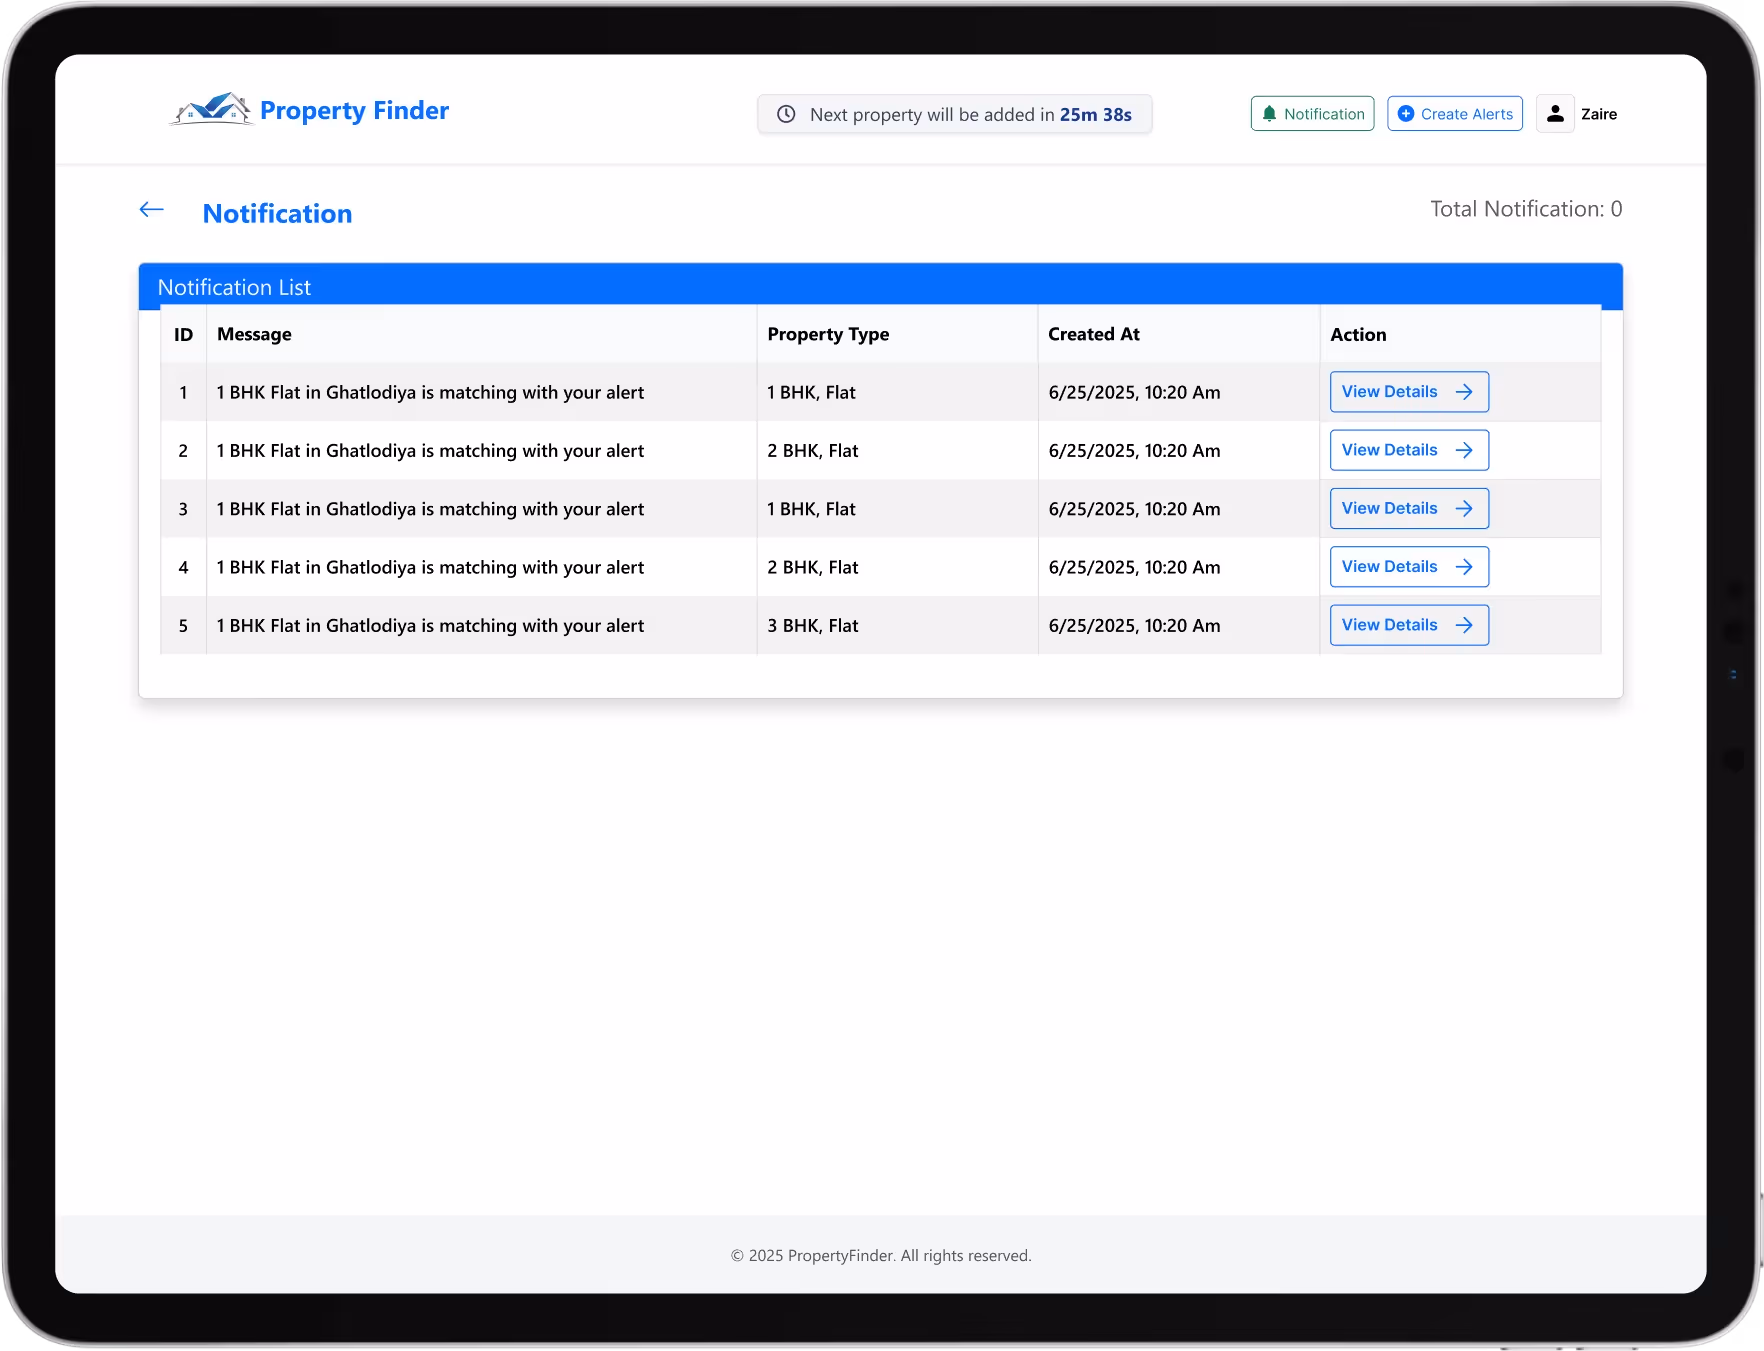Click the Notification List panel header
1764x1351 pixels.
pos(880,286)
